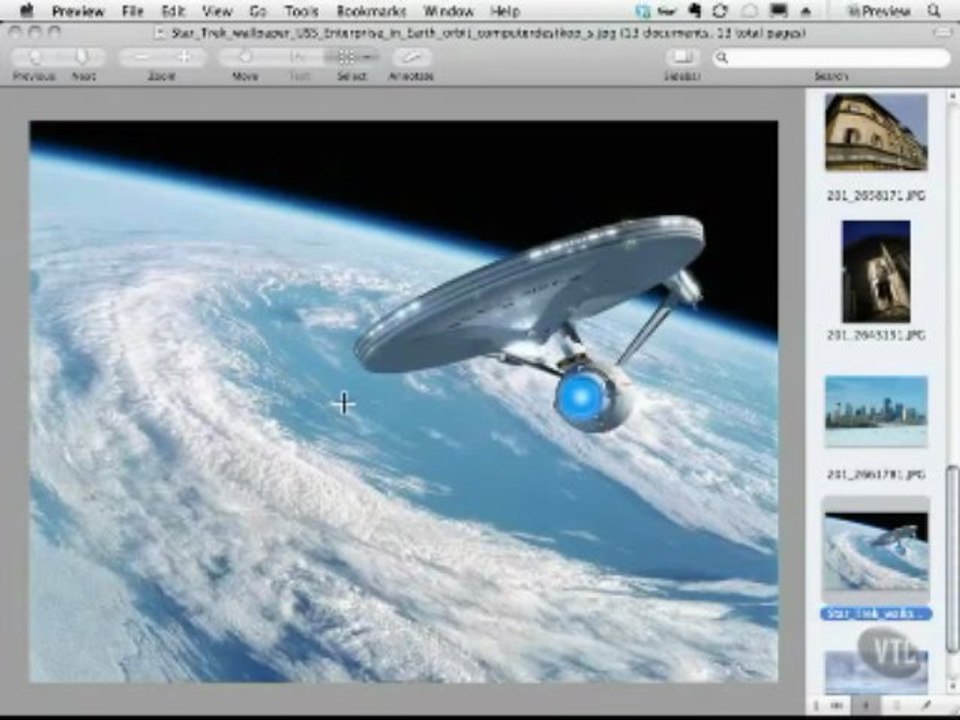Zoom out with the minus button

141,57
